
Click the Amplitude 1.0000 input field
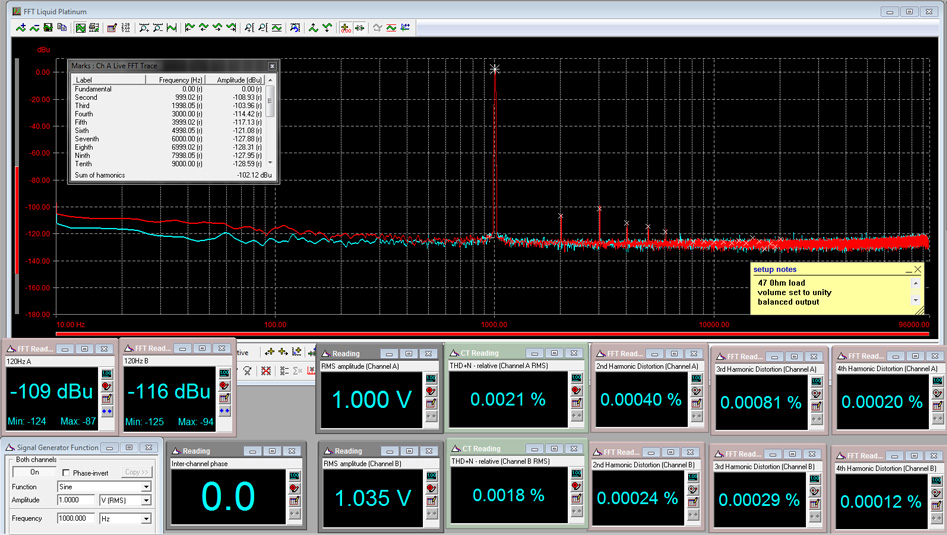point(76,500)
